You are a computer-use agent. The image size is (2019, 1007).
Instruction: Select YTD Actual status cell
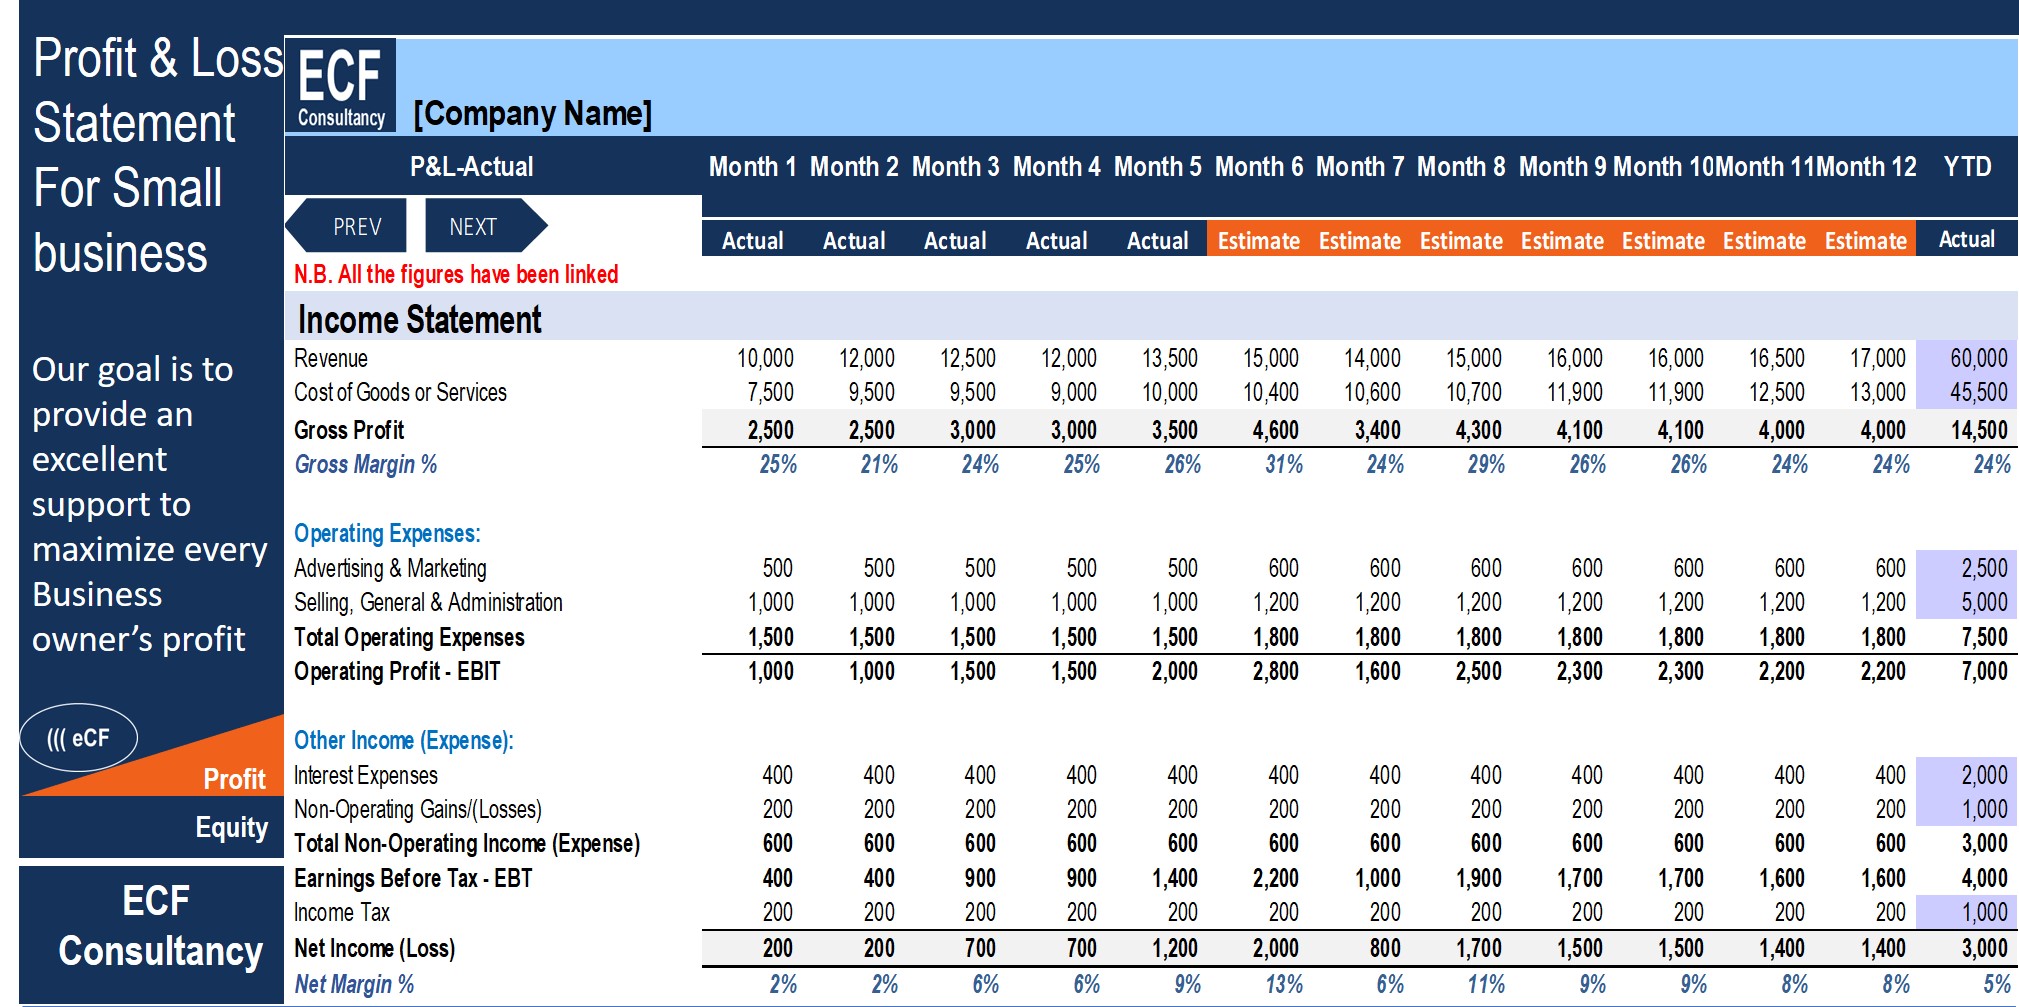(1967, 240)
